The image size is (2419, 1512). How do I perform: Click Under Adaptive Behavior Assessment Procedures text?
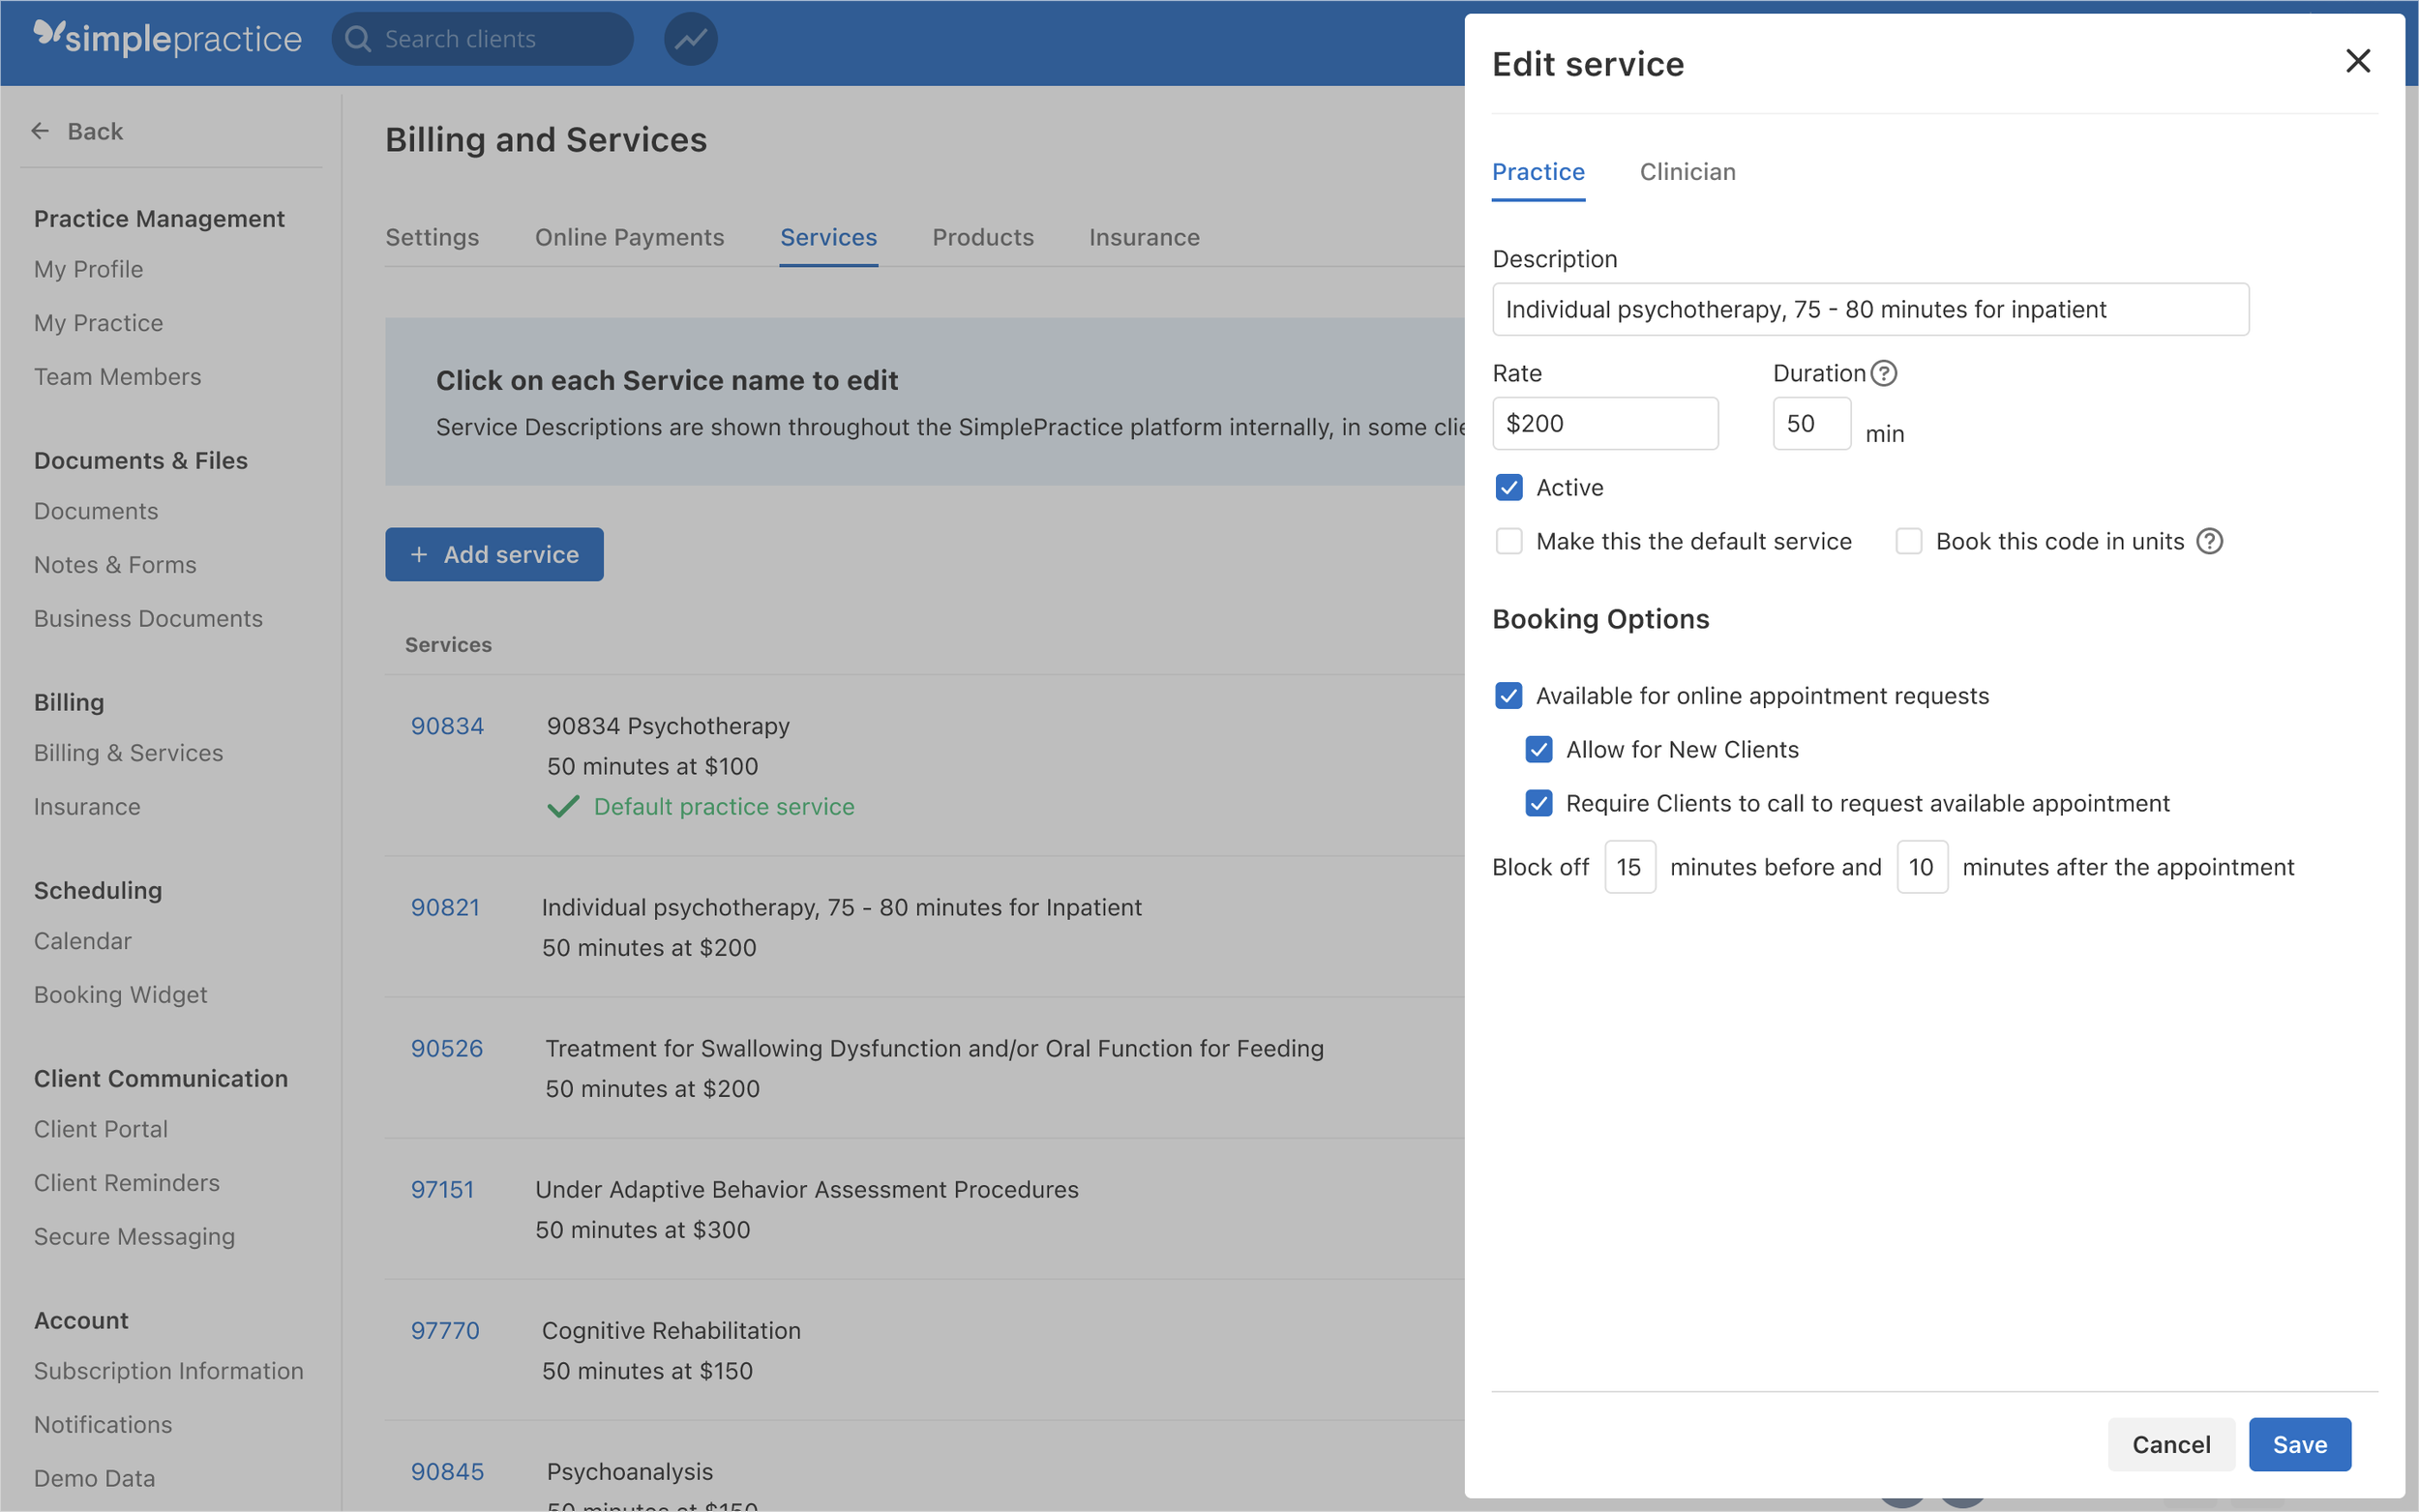click(806, 1189)
